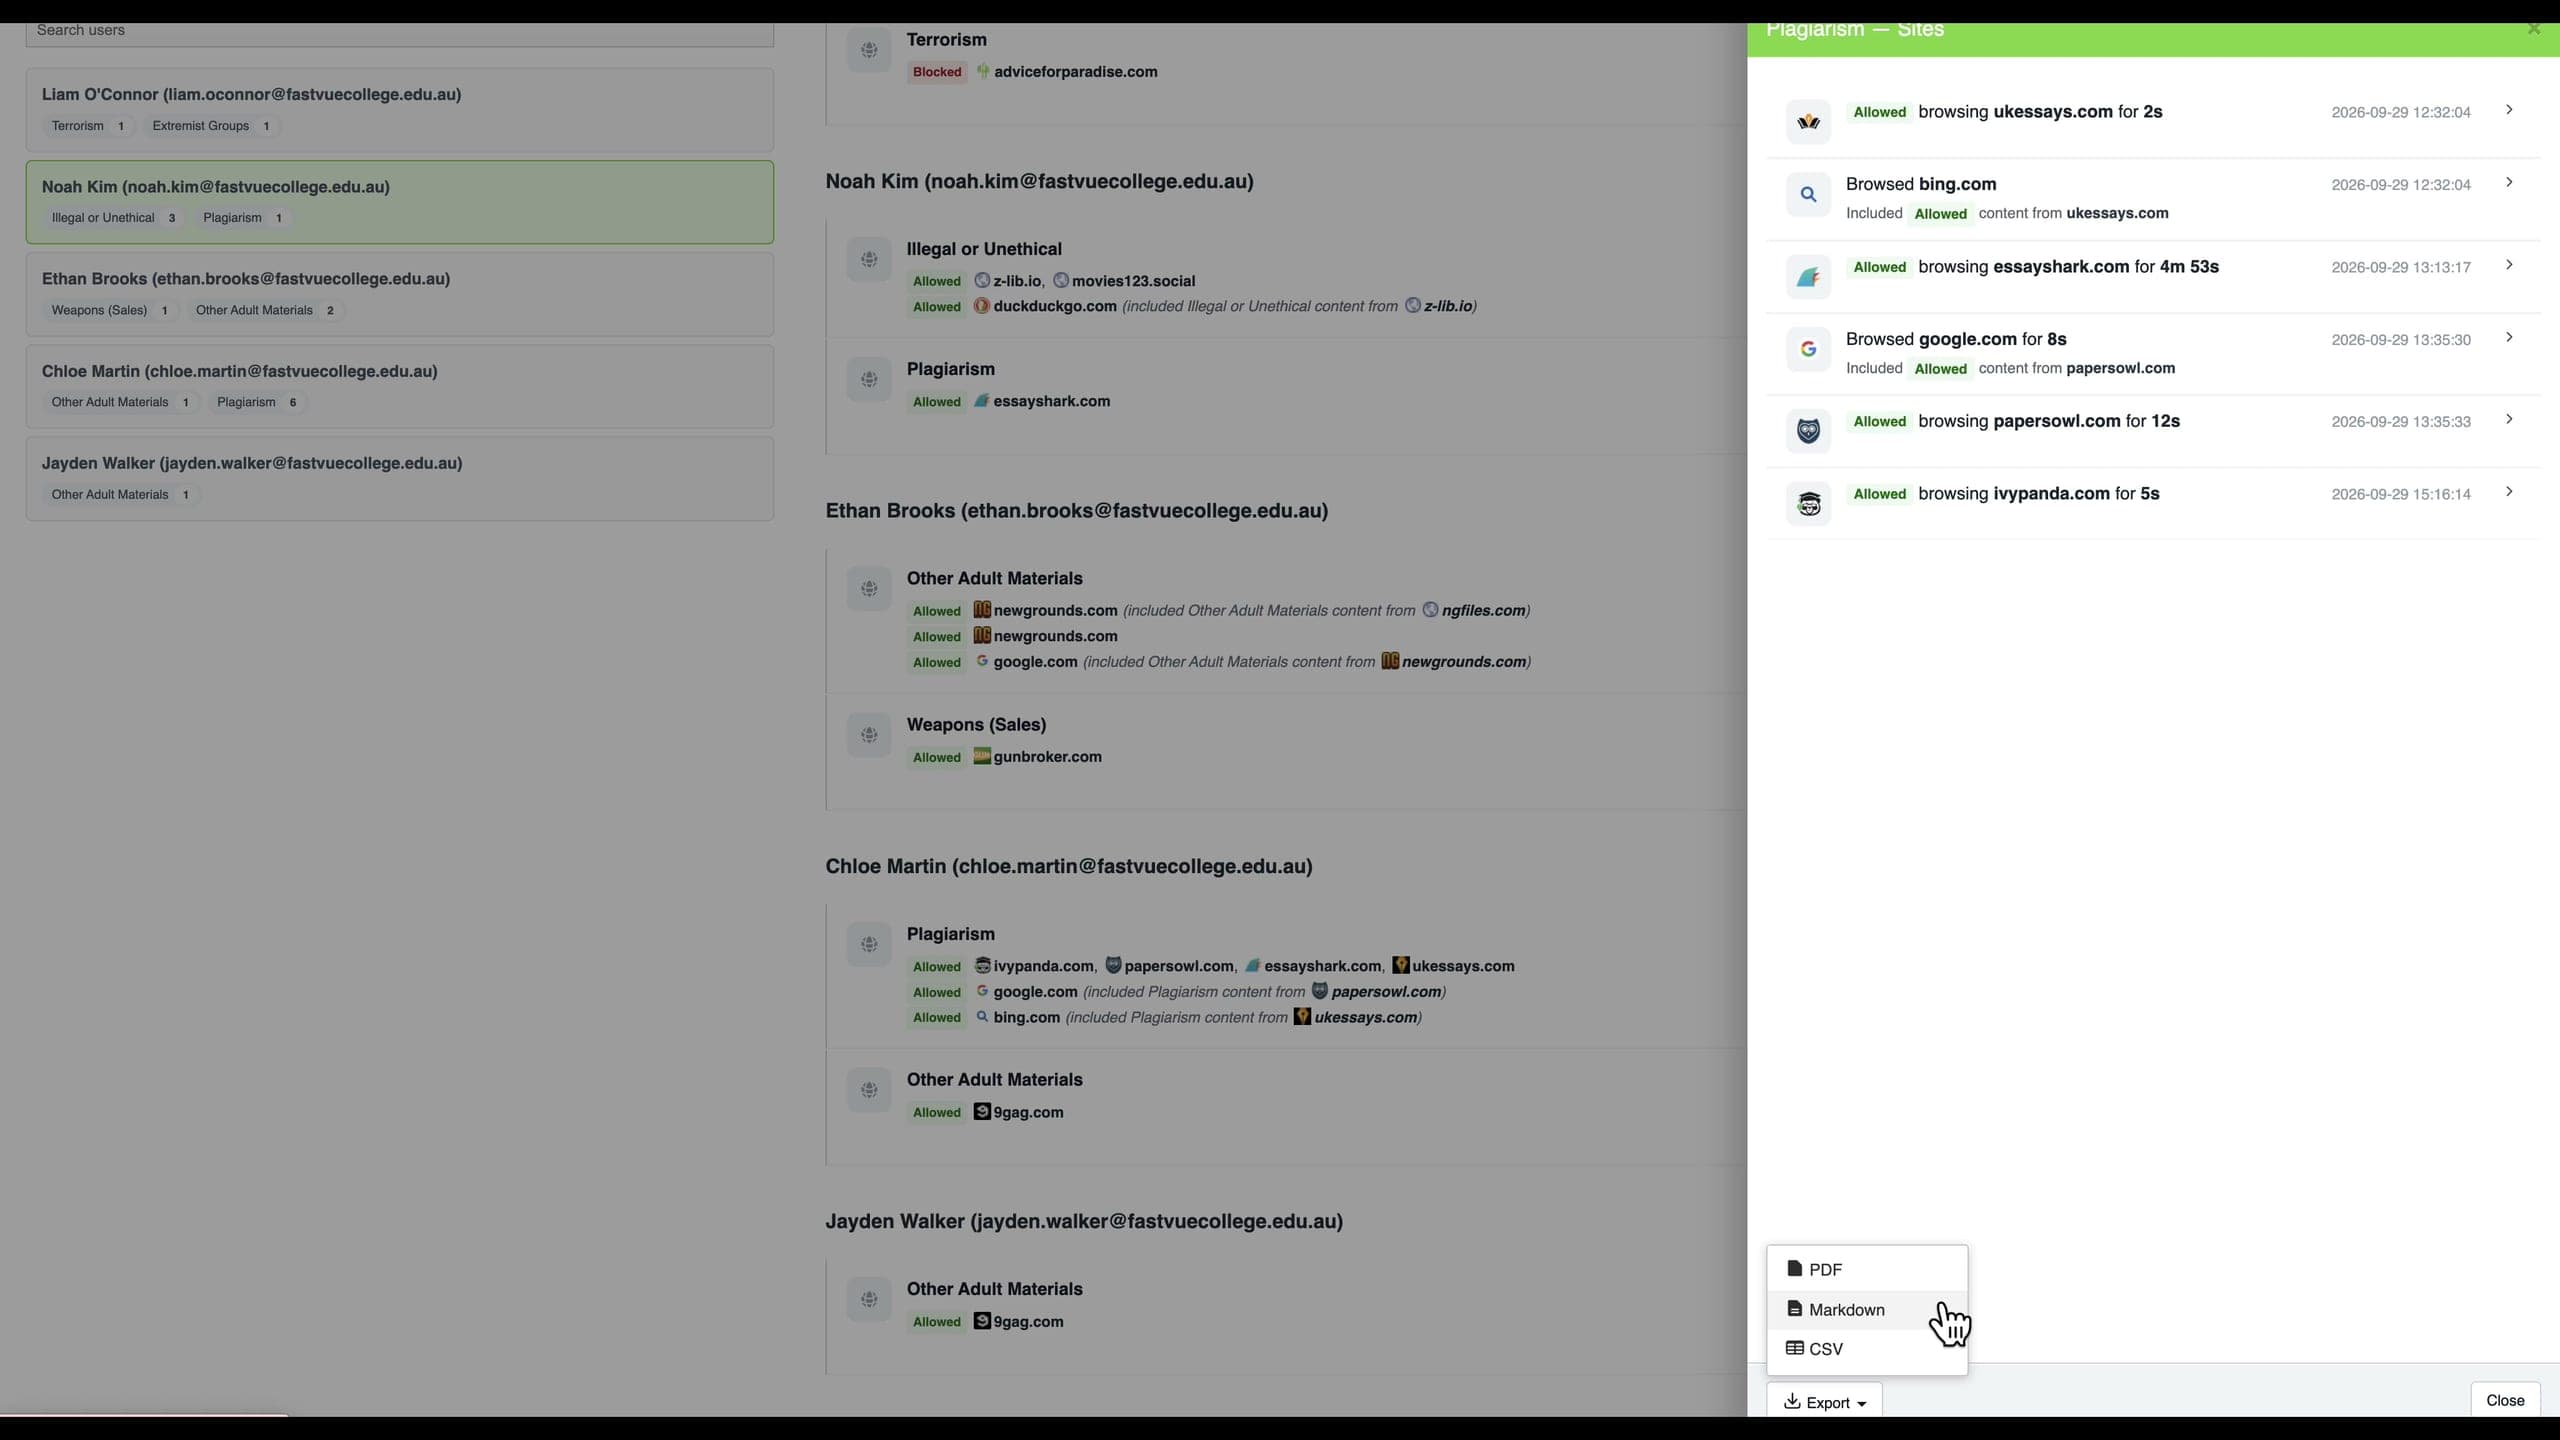
Task: Click Ethan Brooks's Weapons (Sales) 1 tag
Action: point(110,310)
